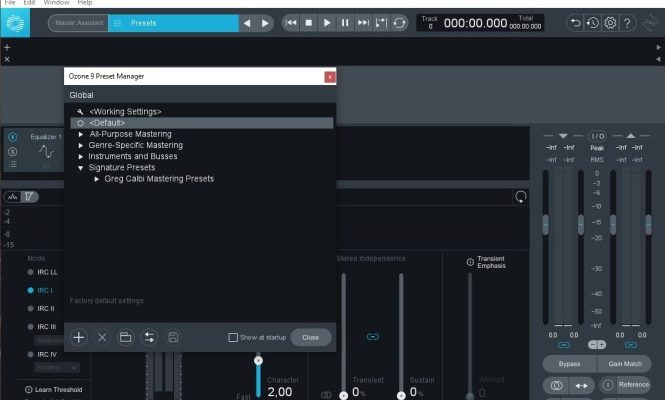The height and width of the screenshot is (400, 665).
Task: Swap channels with the double arrow icon
Action: coord(581,386)
